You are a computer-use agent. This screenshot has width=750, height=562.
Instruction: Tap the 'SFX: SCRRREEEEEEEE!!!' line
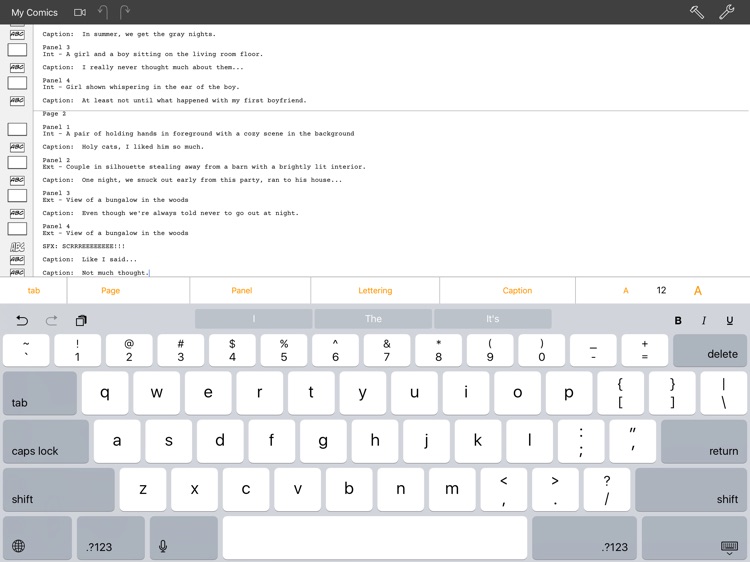84,246
